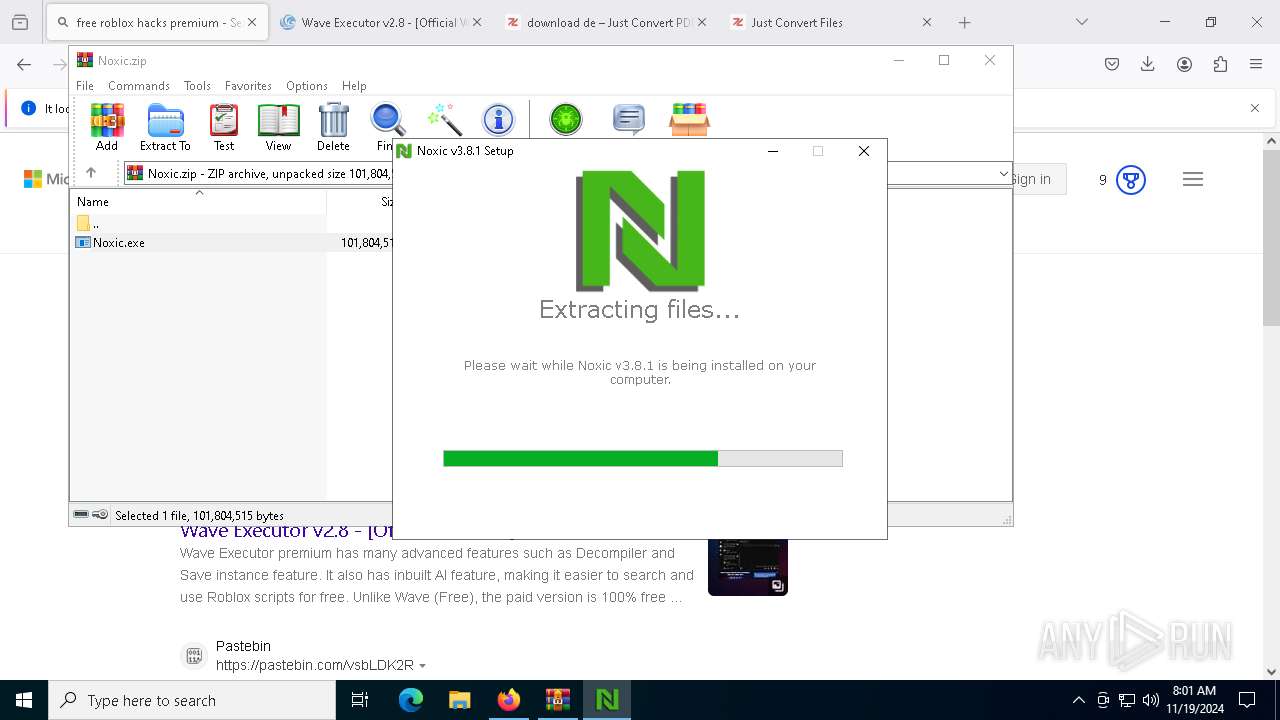1280x720 pixels.
Task: Go up one folder level arrow
Action: pyautogui.click(x=91, y=173)
